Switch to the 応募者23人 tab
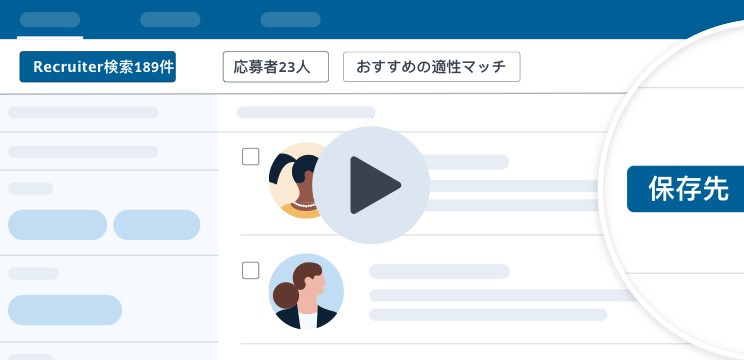Viewport: 744px width, 360px height. pyautogui.click(x=276, y=67)
